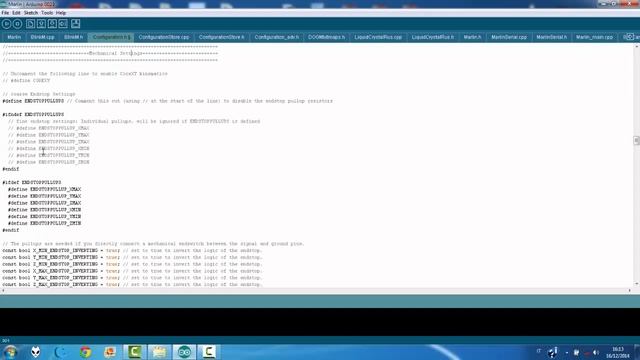Create a new sketch with New icon
640x360 pixels.
click(x=30, y=24)
